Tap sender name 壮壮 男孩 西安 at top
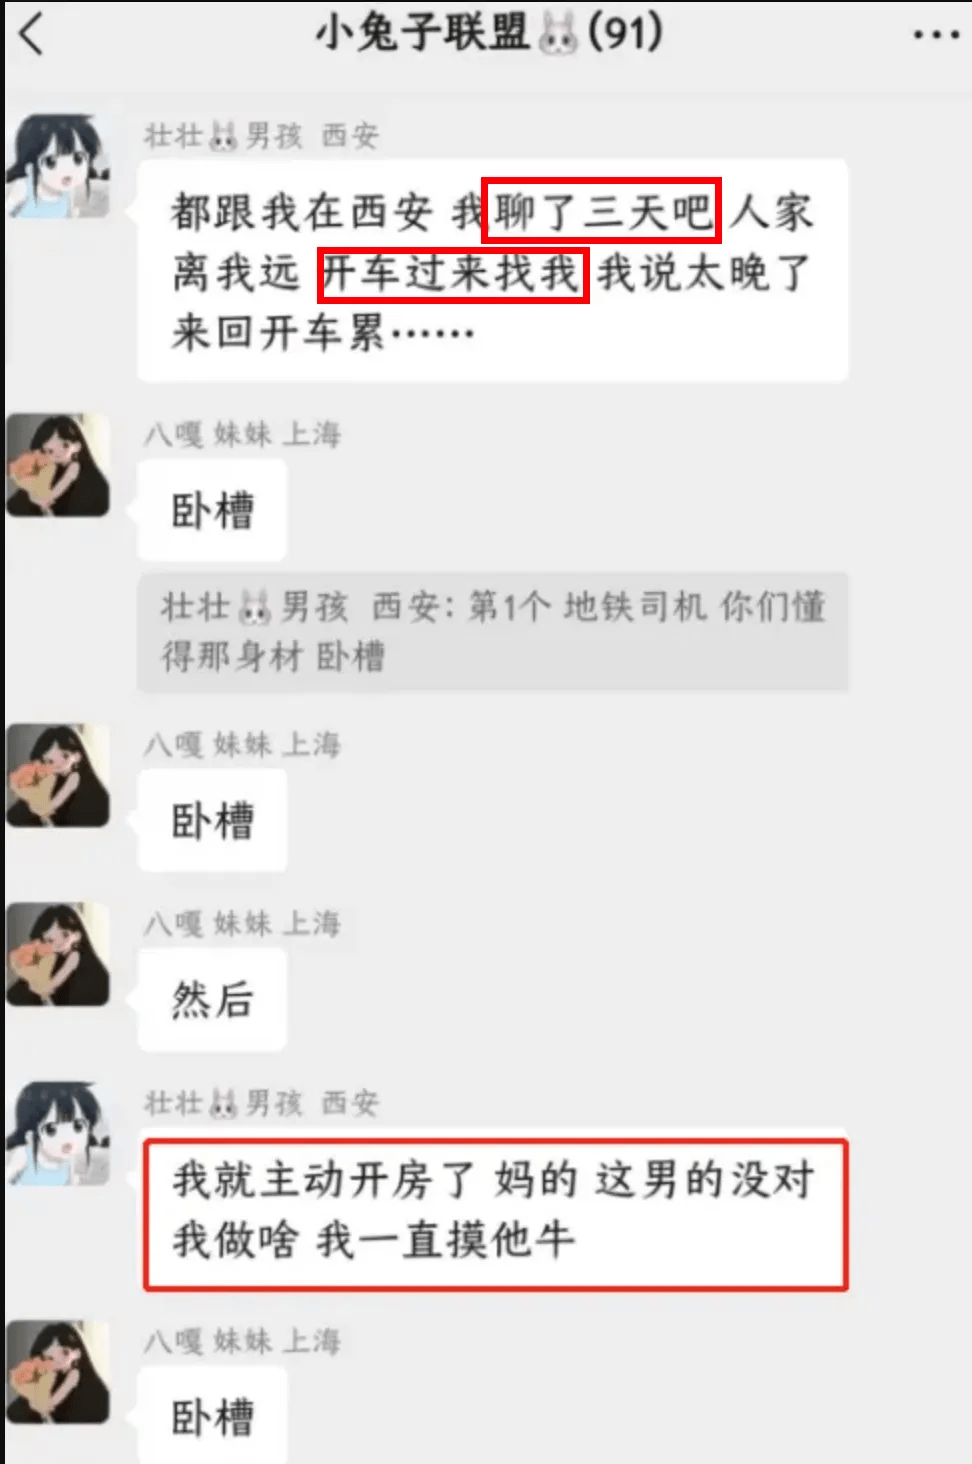This screenshot has width=972, height=1464. [261, 135]
